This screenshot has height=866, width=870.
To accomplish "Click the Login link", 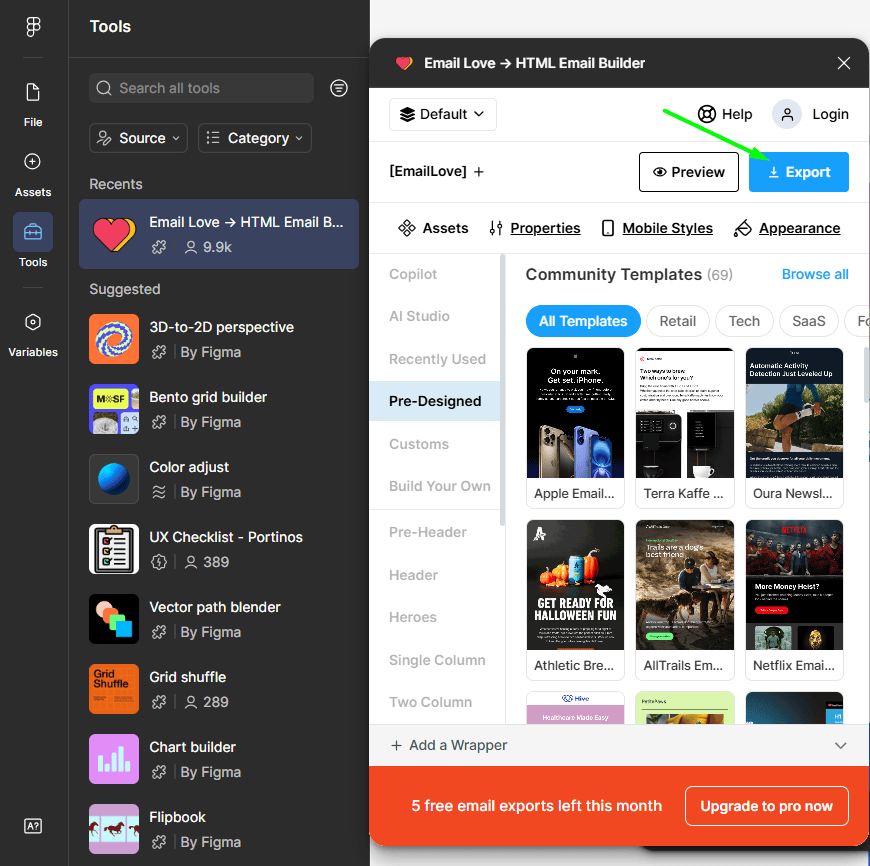I will tap(830, 114).
